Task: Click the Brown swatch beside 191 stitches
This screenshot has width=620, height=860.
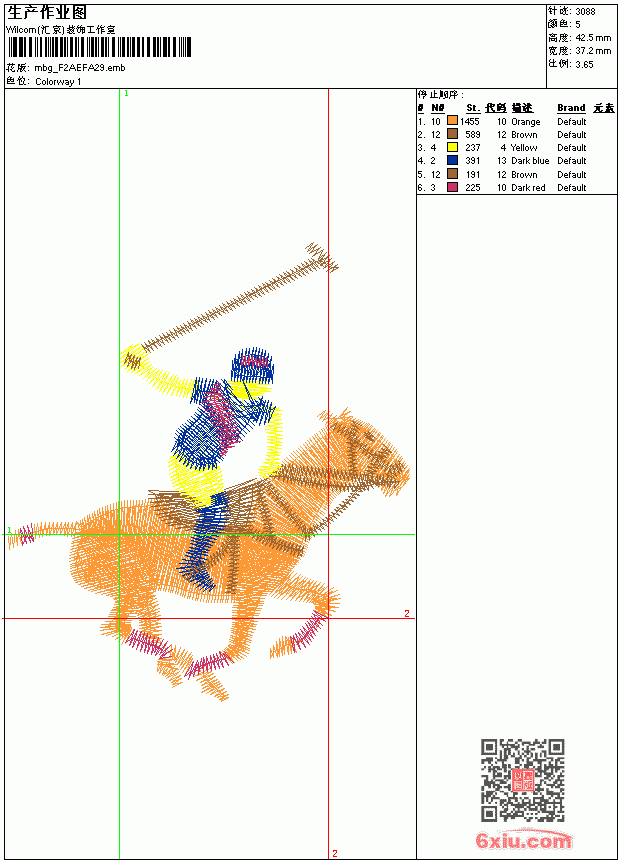Action: click(452, 174)
